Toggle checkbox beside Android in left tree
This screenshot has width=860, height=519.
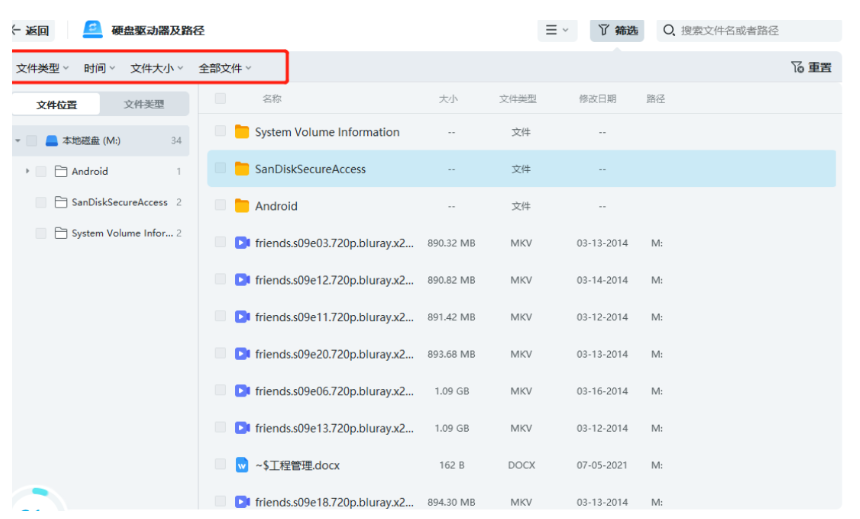(41, 172)
